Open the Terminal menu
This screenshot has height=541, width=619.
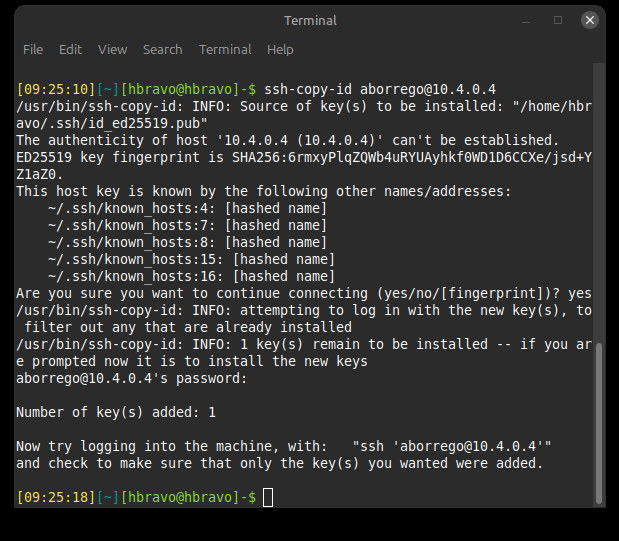tap(225, 49)
